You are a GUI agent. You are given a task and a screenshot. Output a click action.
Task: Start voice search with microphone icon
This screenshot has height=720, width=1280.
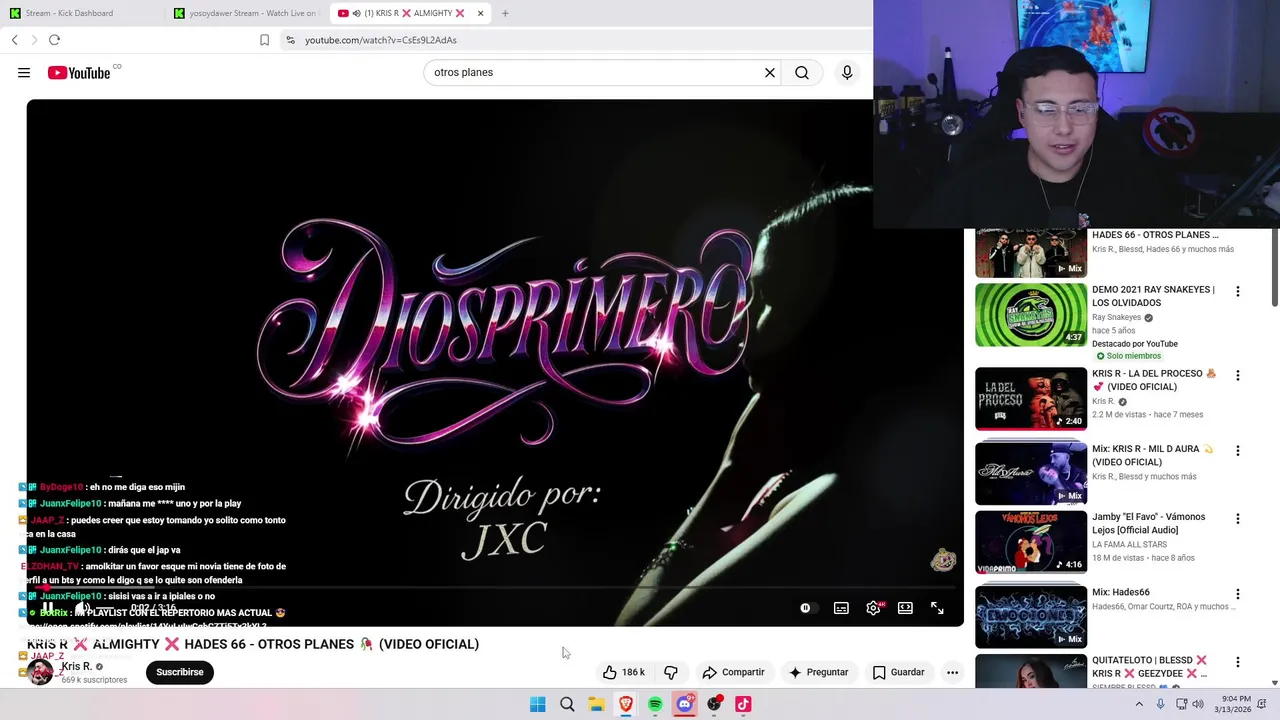point(847,72)
